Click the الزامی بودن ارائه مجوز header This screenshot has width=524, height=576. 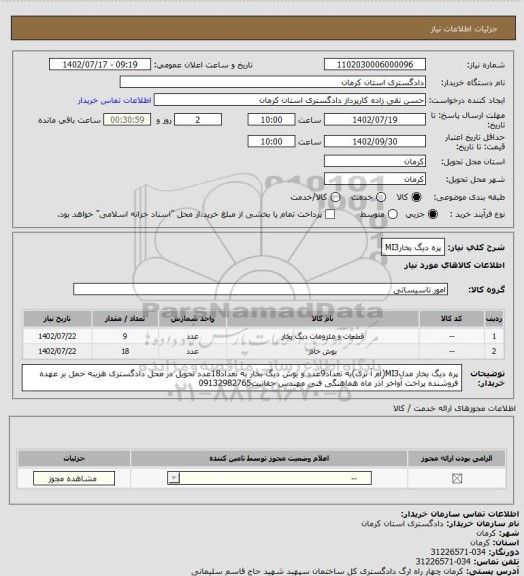click(456, 458)
